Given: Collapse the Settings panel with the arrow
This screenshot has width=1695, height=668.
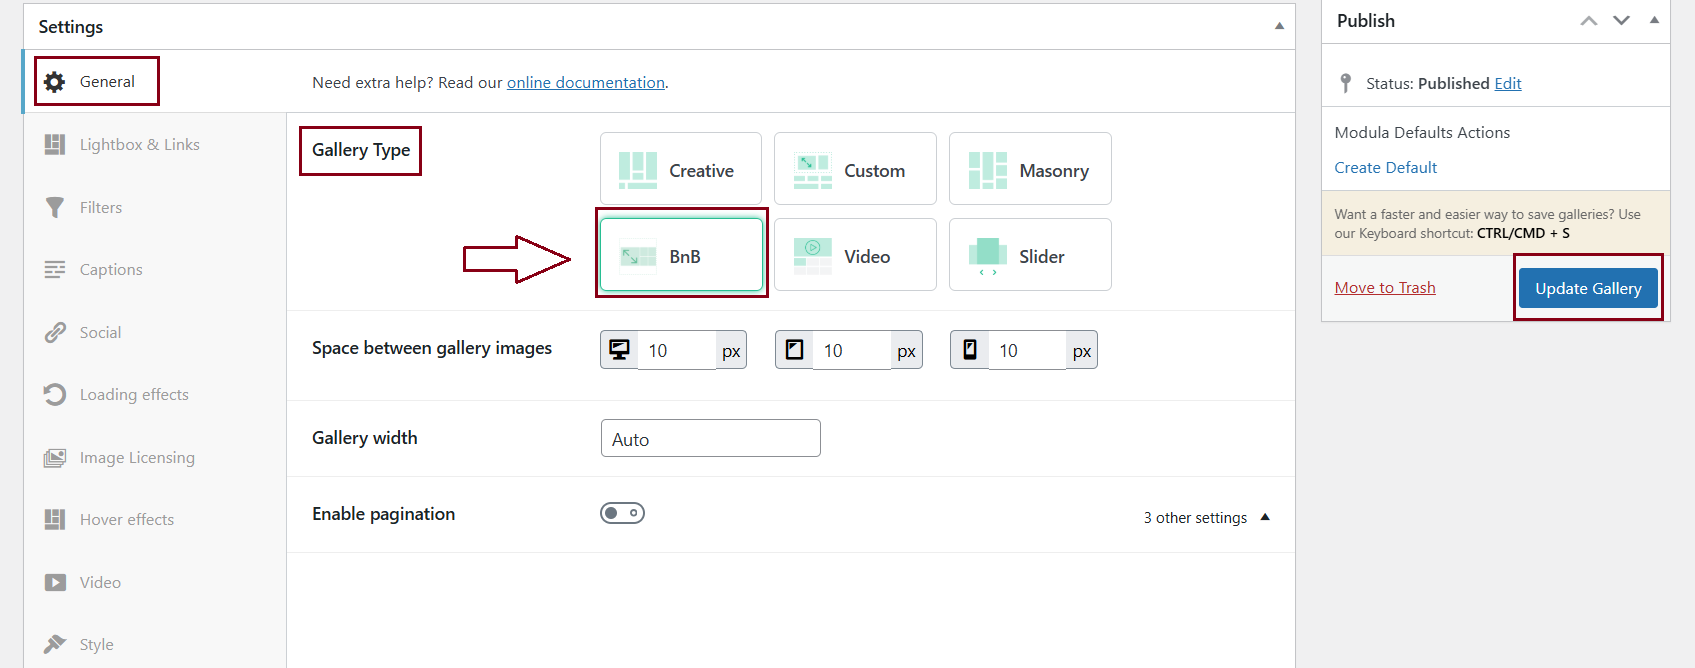Looking at the screenshot, I should pos(1279,26).
